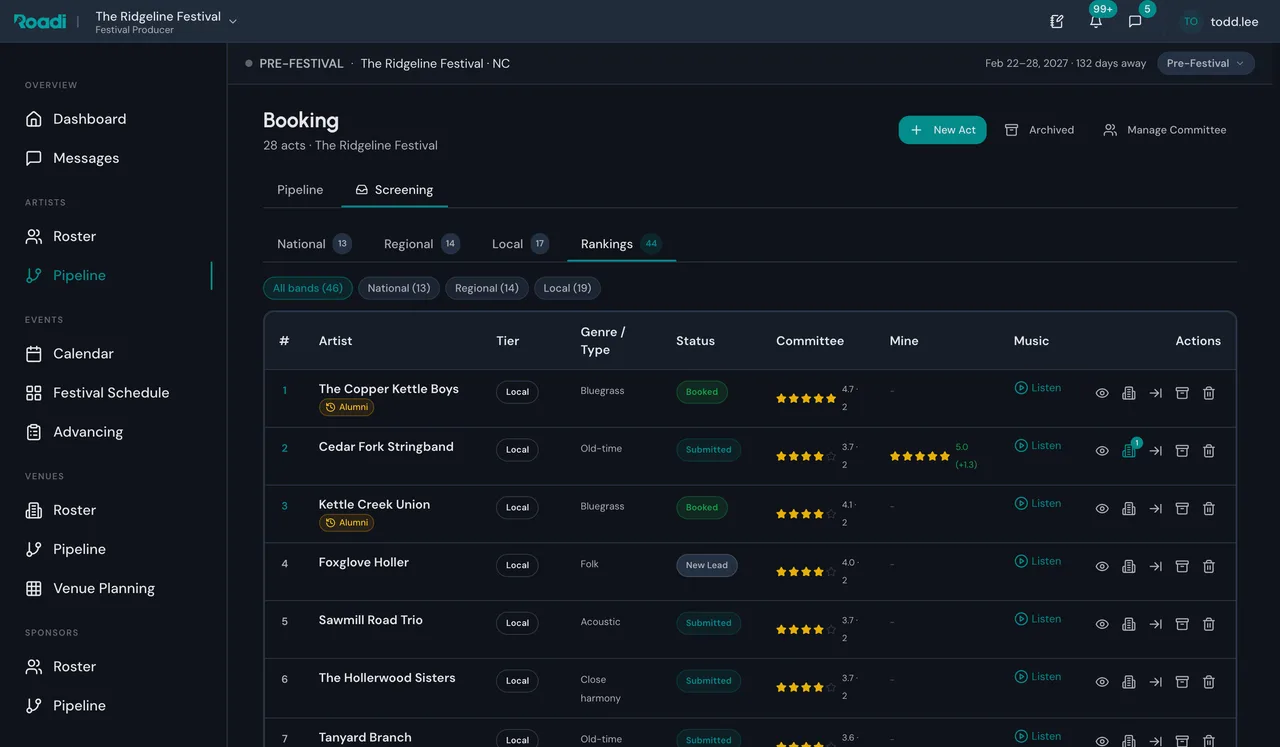Open the notes icon for Foxglove Holler

(x=1129, y=567)
